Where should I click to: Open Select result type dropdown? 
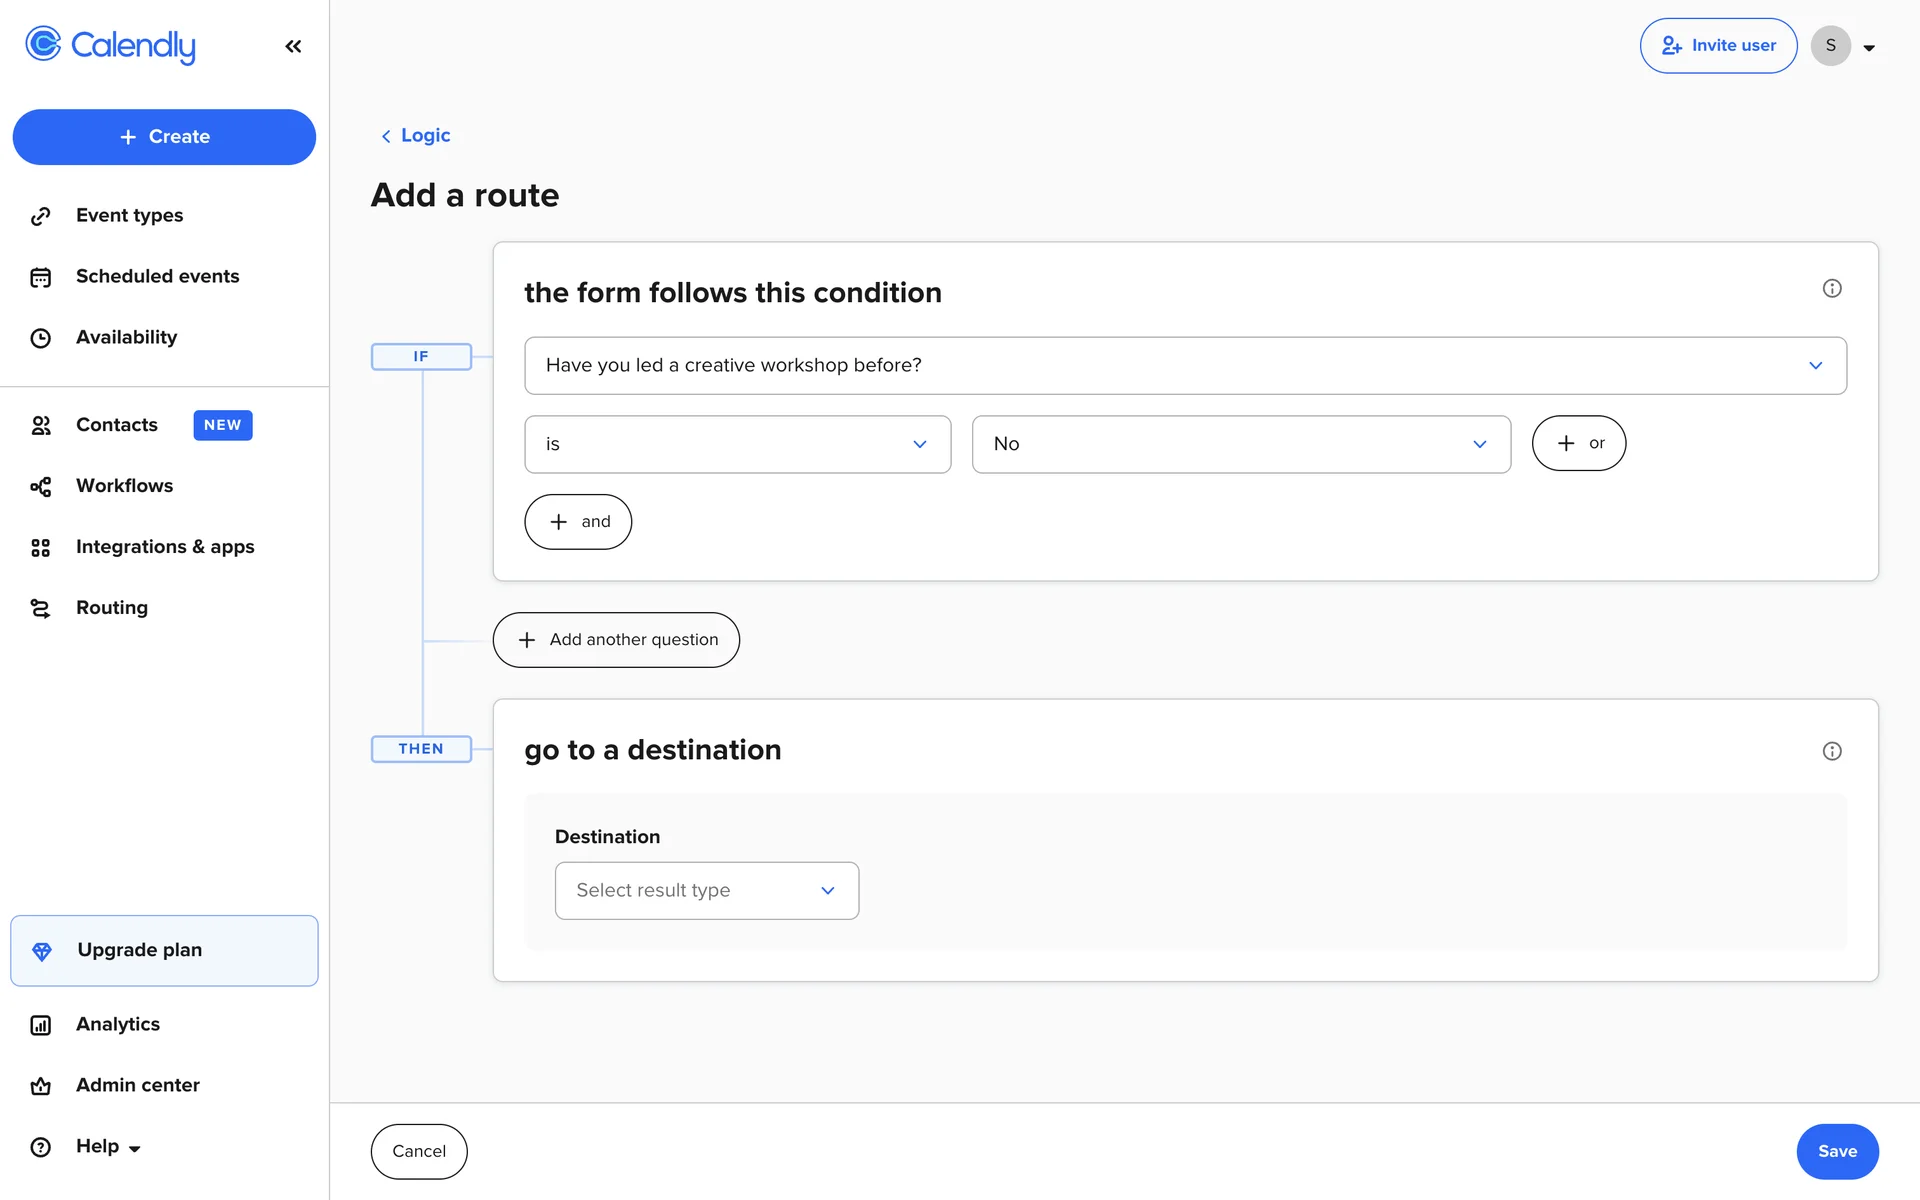(706, 890)
